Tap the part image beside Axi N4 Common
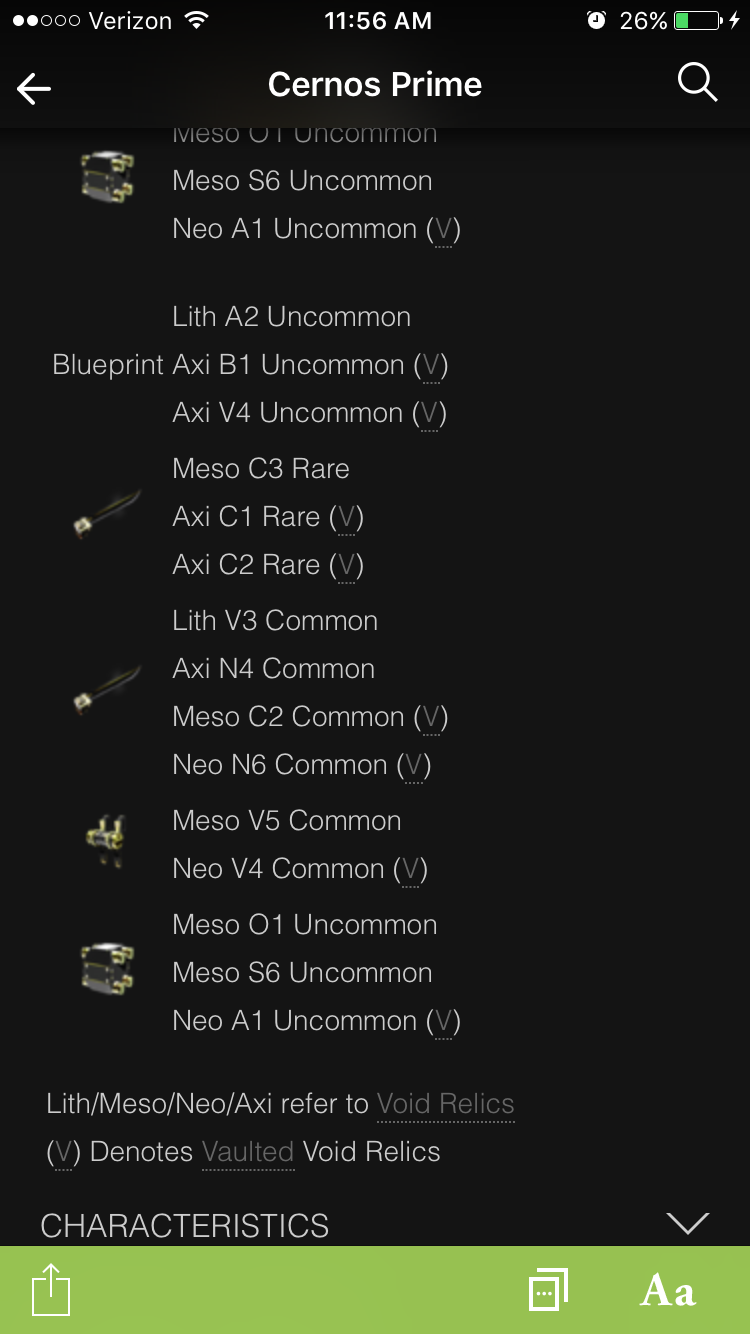This screenshot has height=1334, width=750. coord(107,691)
